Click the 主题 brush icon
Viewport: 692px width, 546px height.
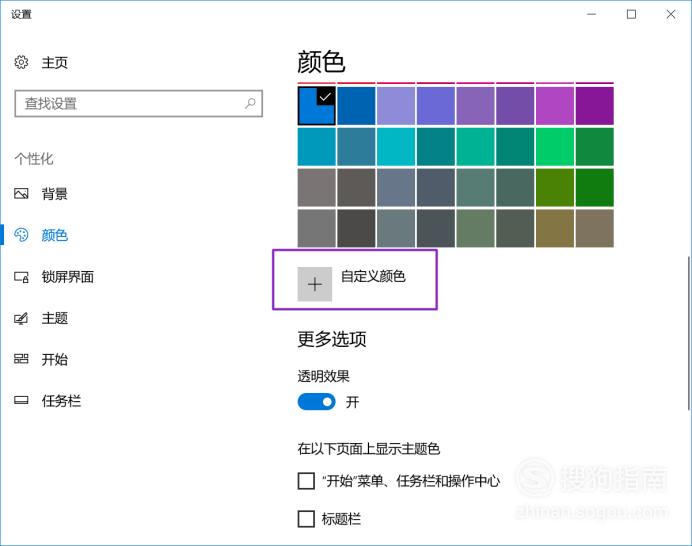[x=21, y=318]
